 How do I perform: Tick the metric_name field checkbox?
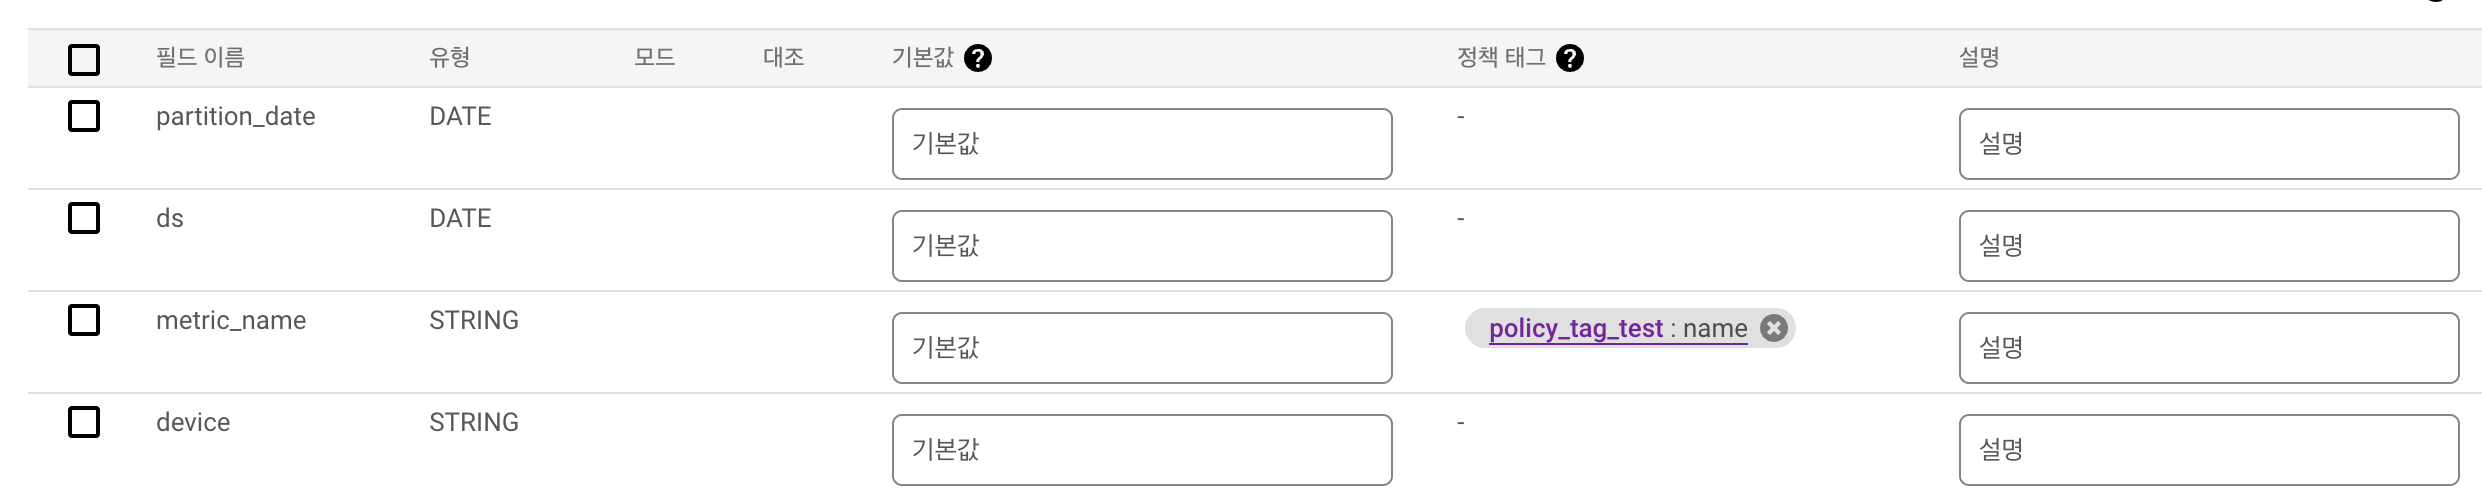(x=84, y=320)
